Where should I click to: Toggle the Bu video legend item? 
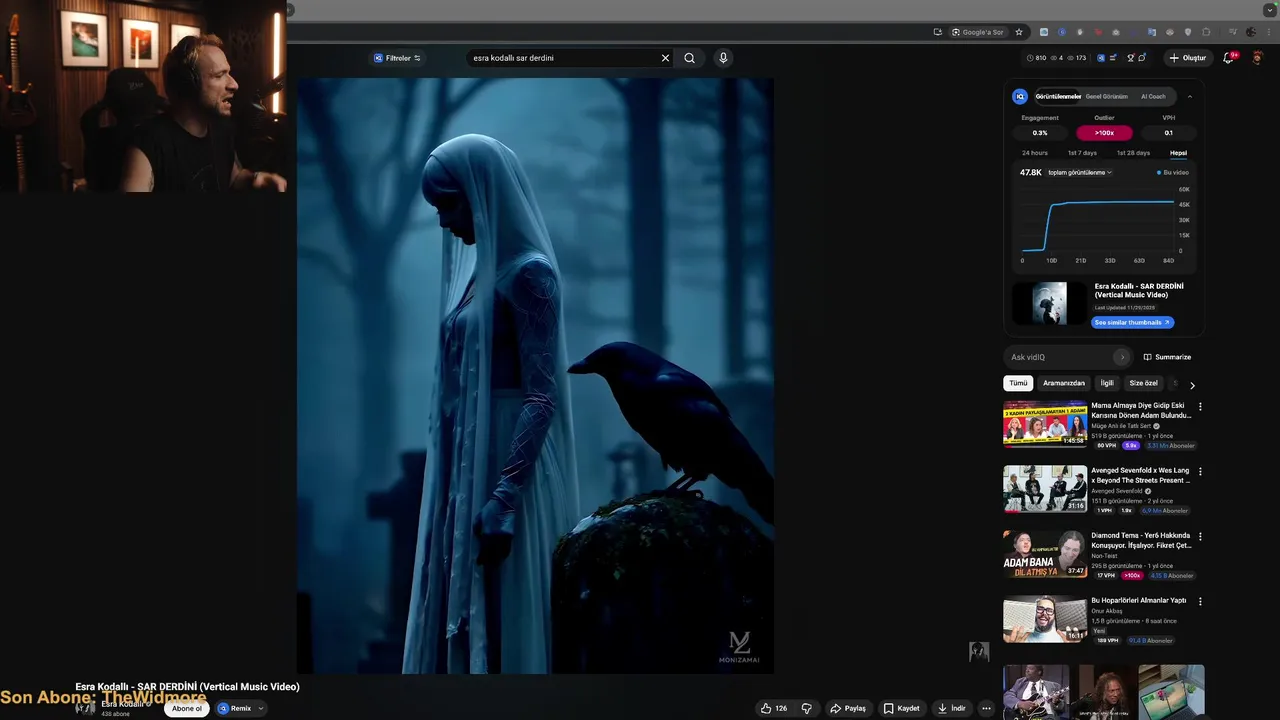(1172, 173)
